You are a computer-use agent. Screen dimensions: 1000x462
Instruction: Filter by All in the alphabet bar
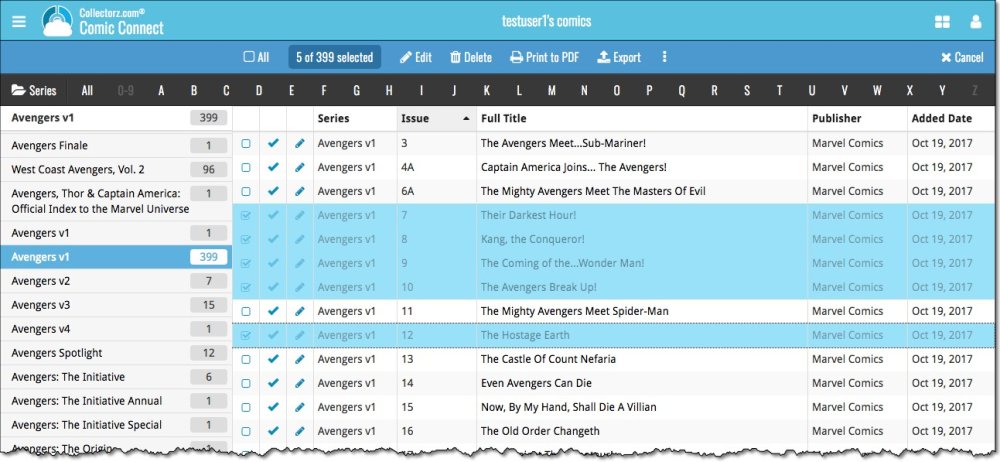[x=87, y=91]
